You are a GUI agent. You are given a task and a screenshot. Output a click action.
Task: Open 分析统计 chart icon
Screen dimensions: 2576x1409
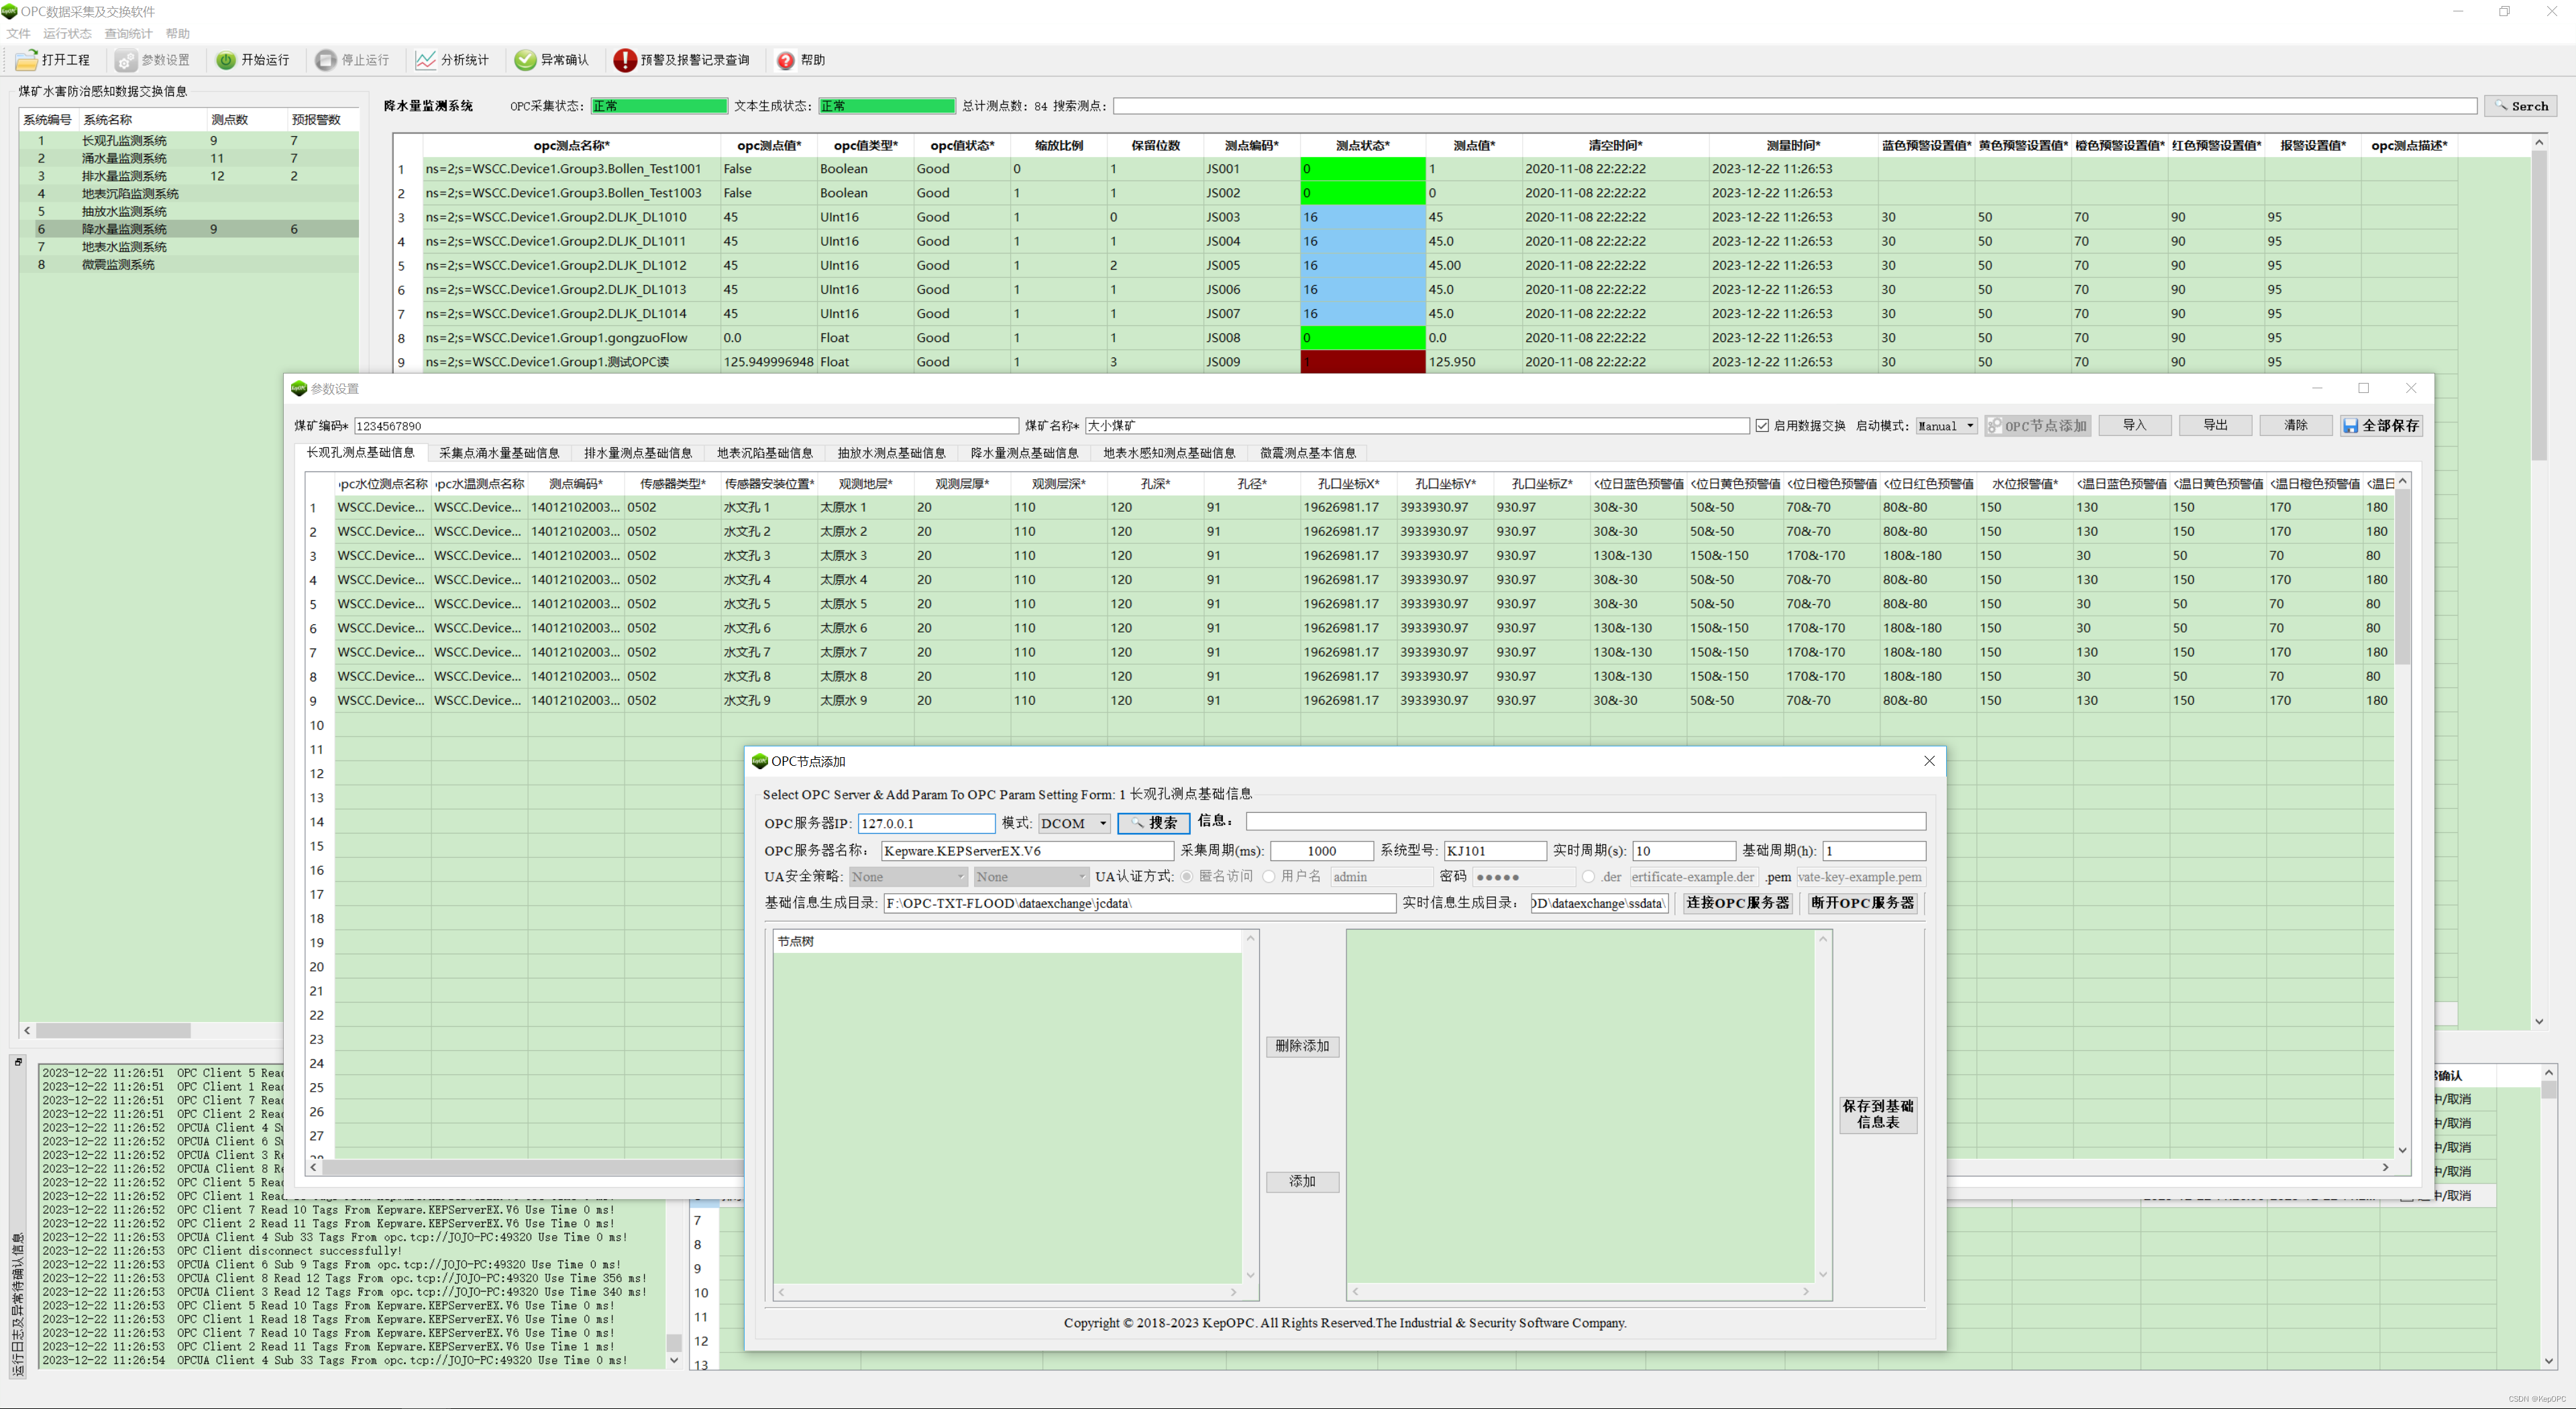click(425, 60)
